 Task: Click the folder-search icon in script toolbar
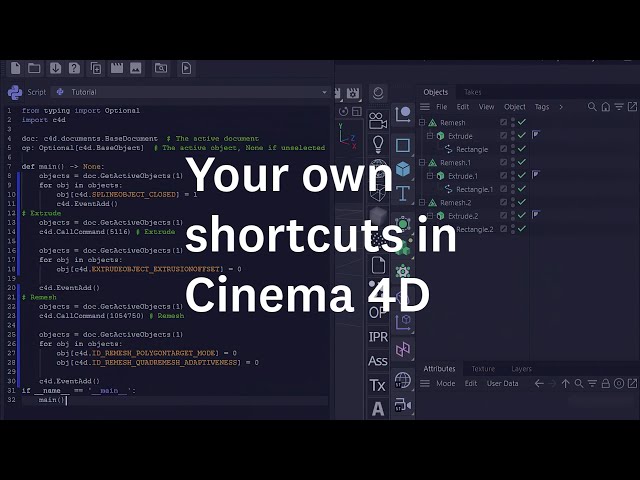pyautogui.click(x=161, y=68)
